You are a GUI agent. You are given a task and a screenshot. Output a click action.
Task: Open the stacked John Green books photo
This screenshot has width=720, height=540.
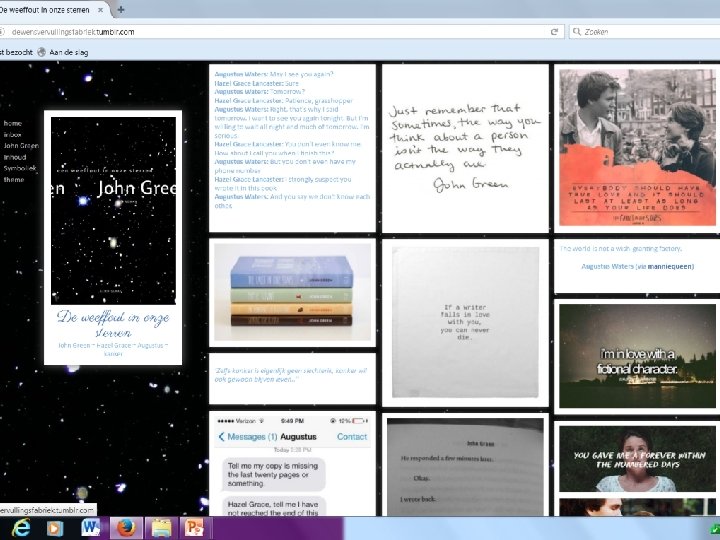(292, 292)
